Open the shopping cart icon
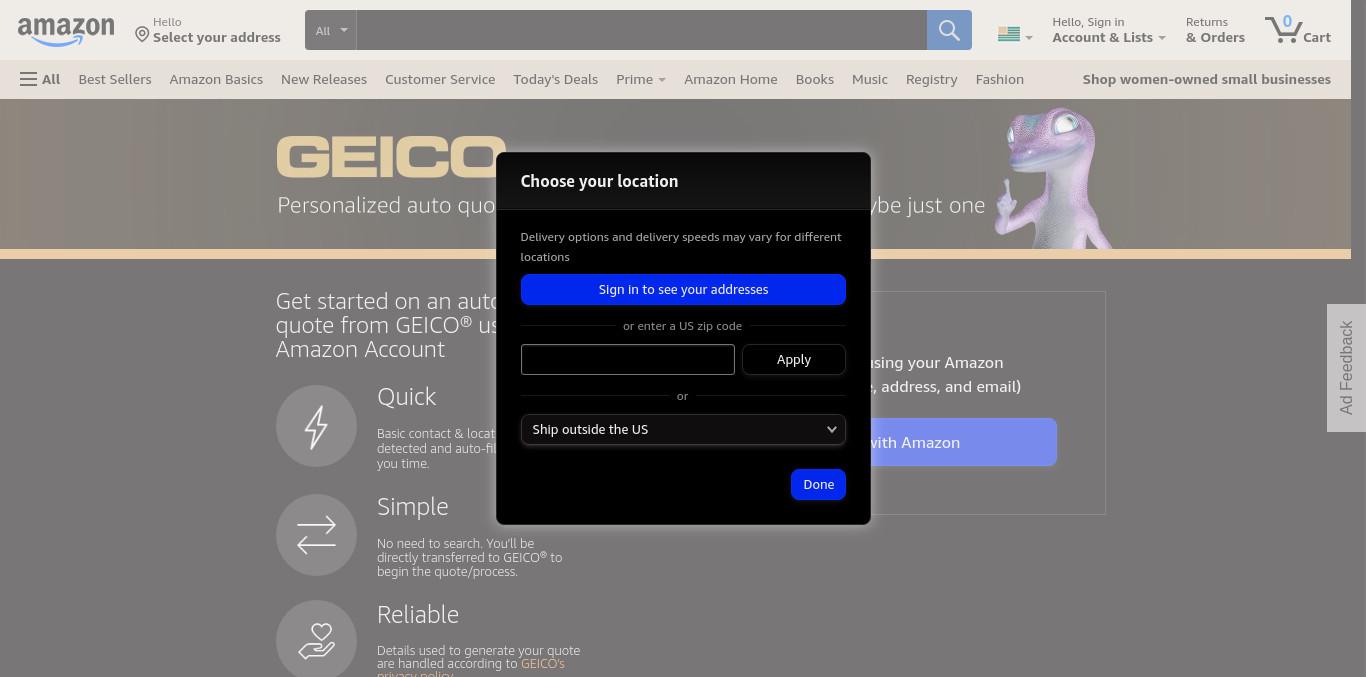This screenshot has height=677, width=1366. 1298,30
